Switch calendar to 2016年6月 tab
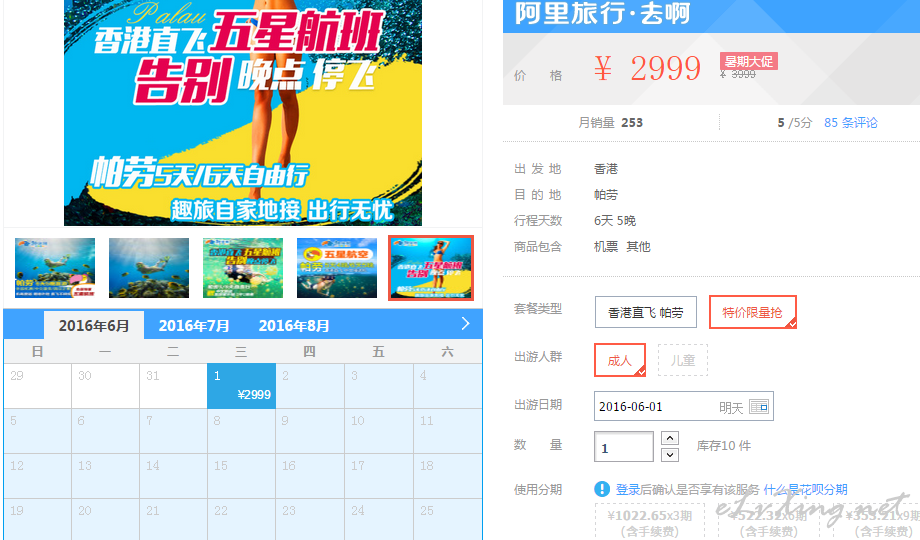 coord(94,326)
